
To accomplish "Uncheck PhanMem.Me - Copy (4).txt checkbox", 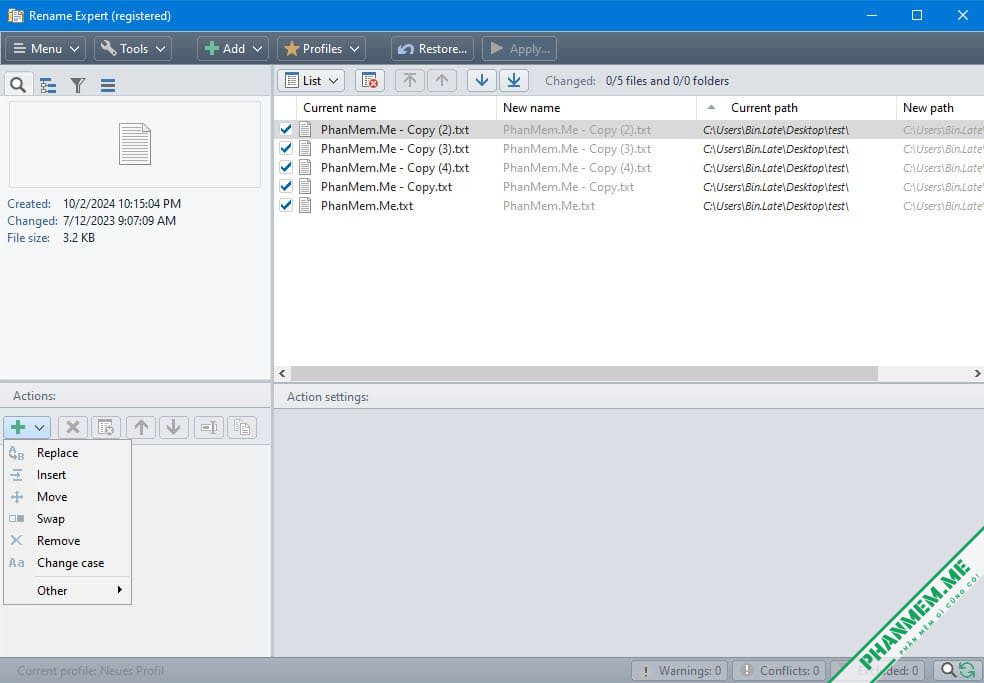I will click(286, 167).
